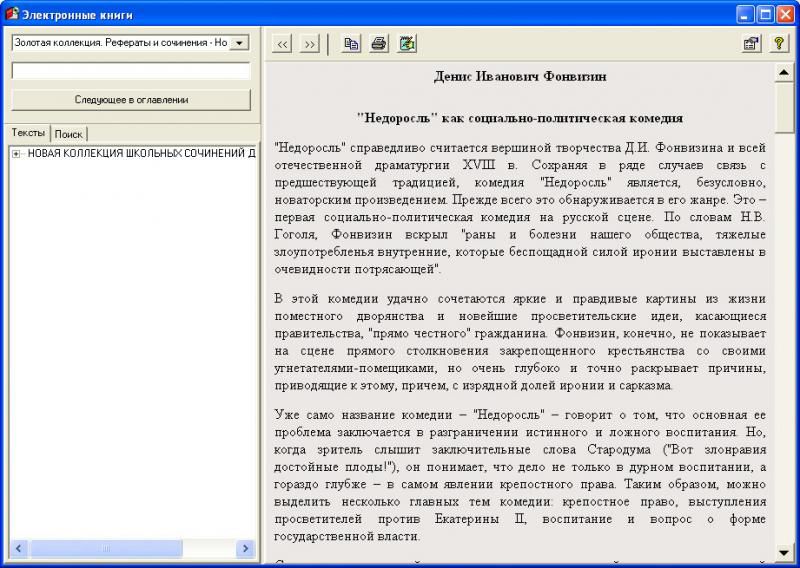Expand НОВАЯ КОЛЛЕКЦИЯ ШКОЛЬНЫХ СОЧИНЕНИЙ tree node

pyautogui.click(x=16, y=154)
